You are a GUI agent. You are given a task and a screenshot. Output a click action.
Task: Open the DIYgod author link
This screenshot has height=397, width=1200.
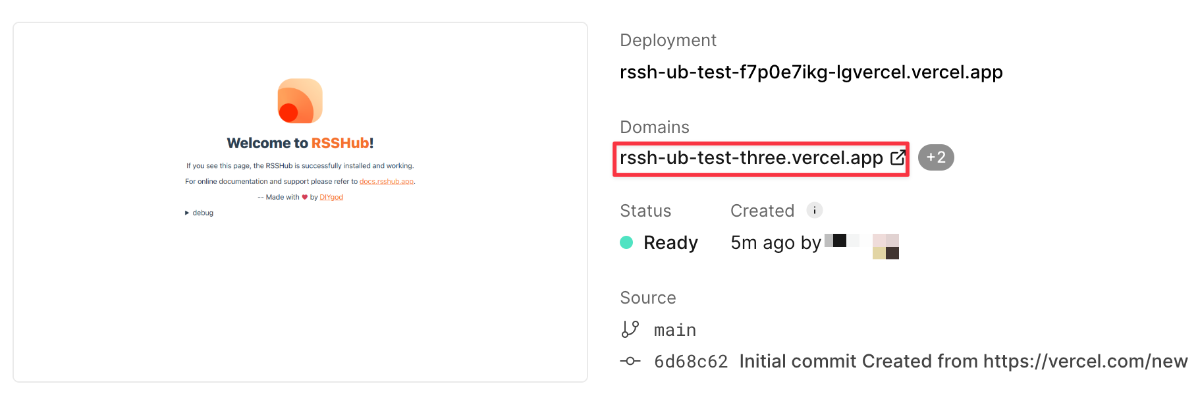click(331, 197)
